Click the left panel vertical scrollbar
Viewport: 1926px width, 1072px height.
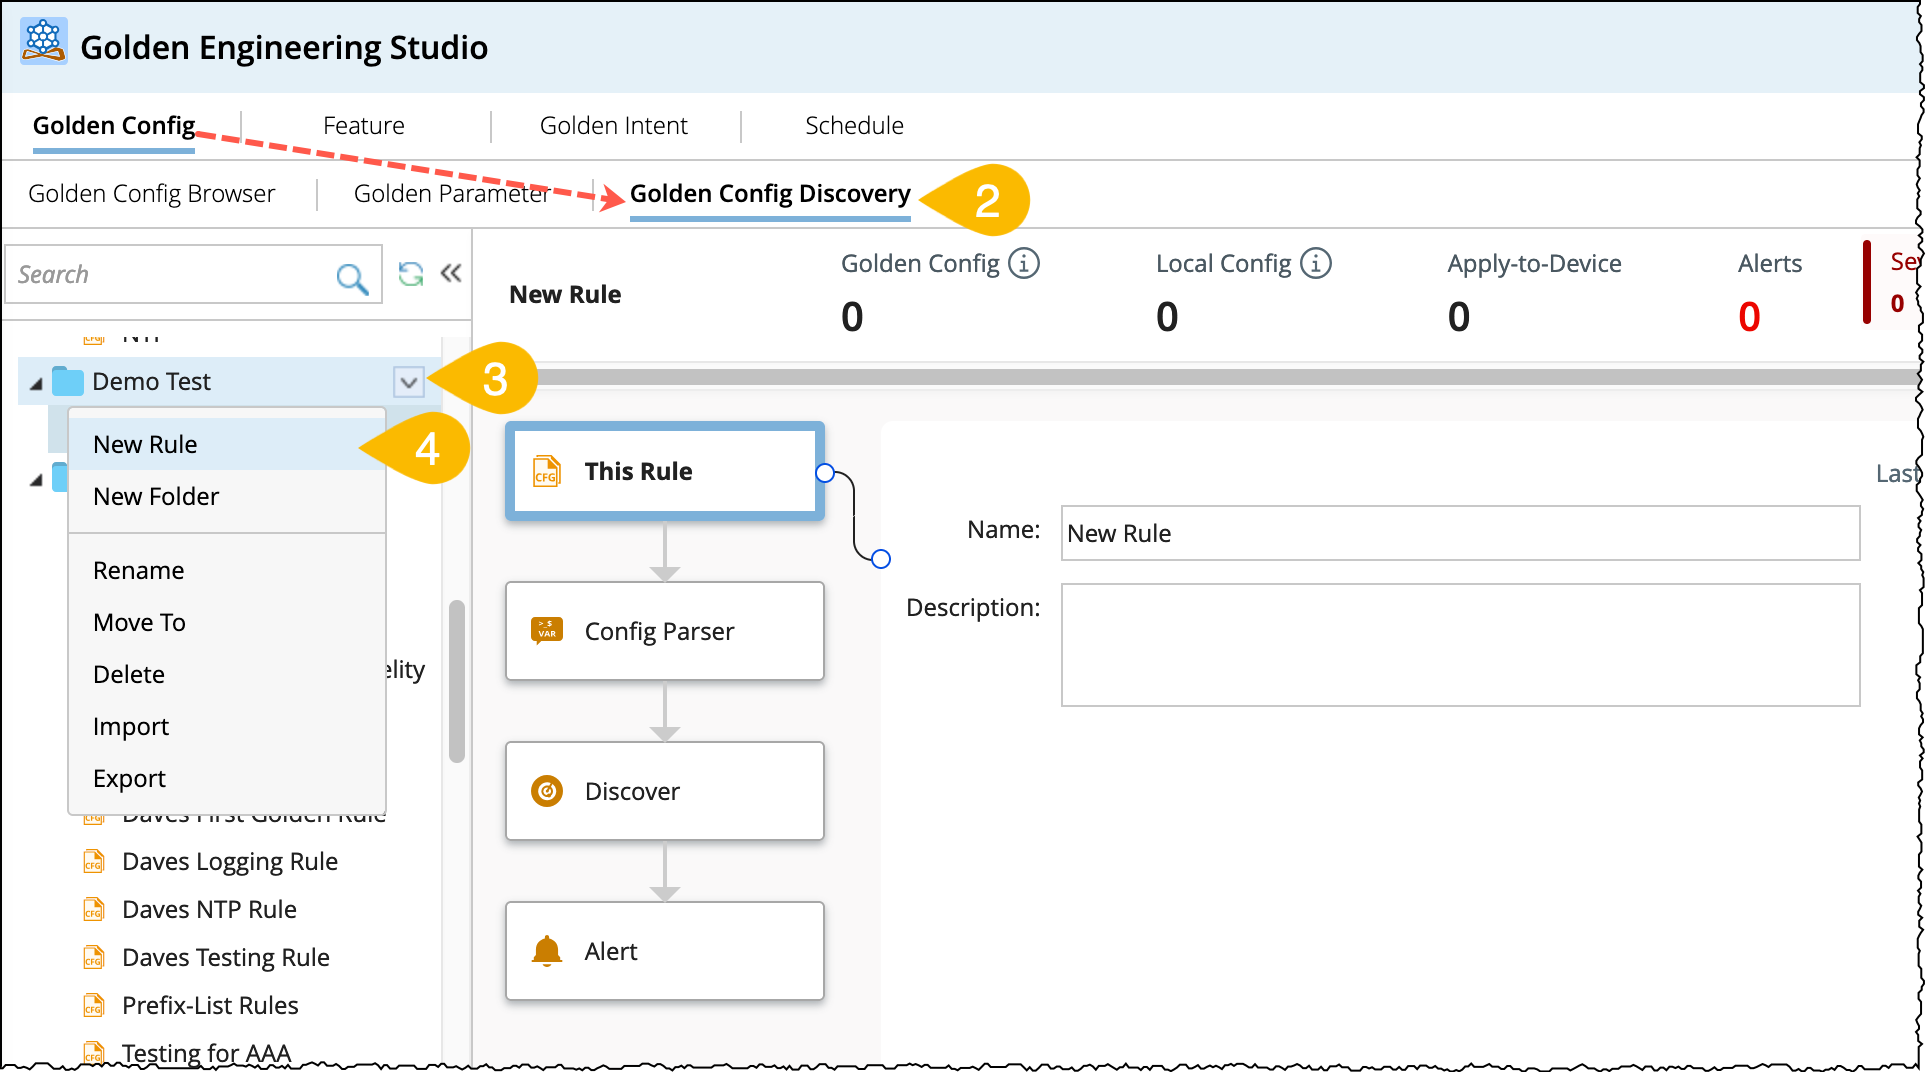pyautogui.click(x=457, y=680)
